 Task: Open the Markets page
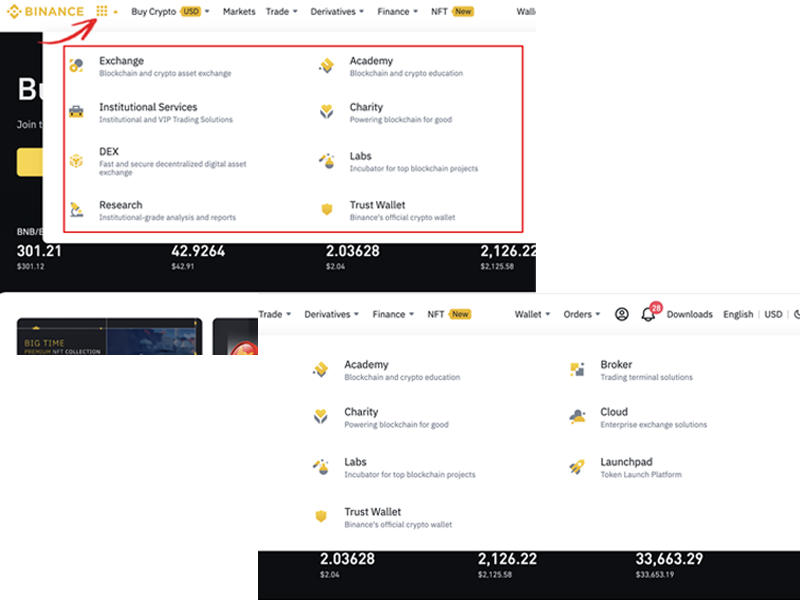pos(239,11)
